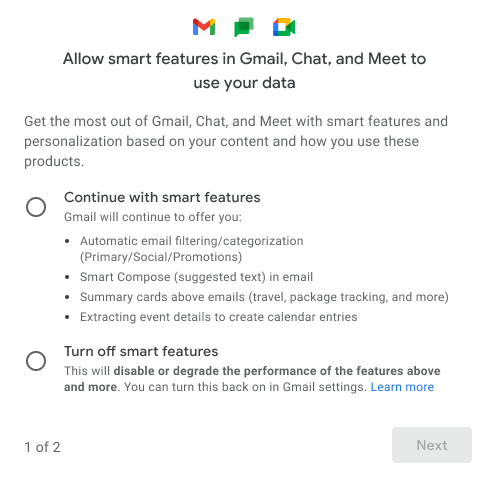
Task: Click the Gmail envelope logo
Action: point(204,27)
